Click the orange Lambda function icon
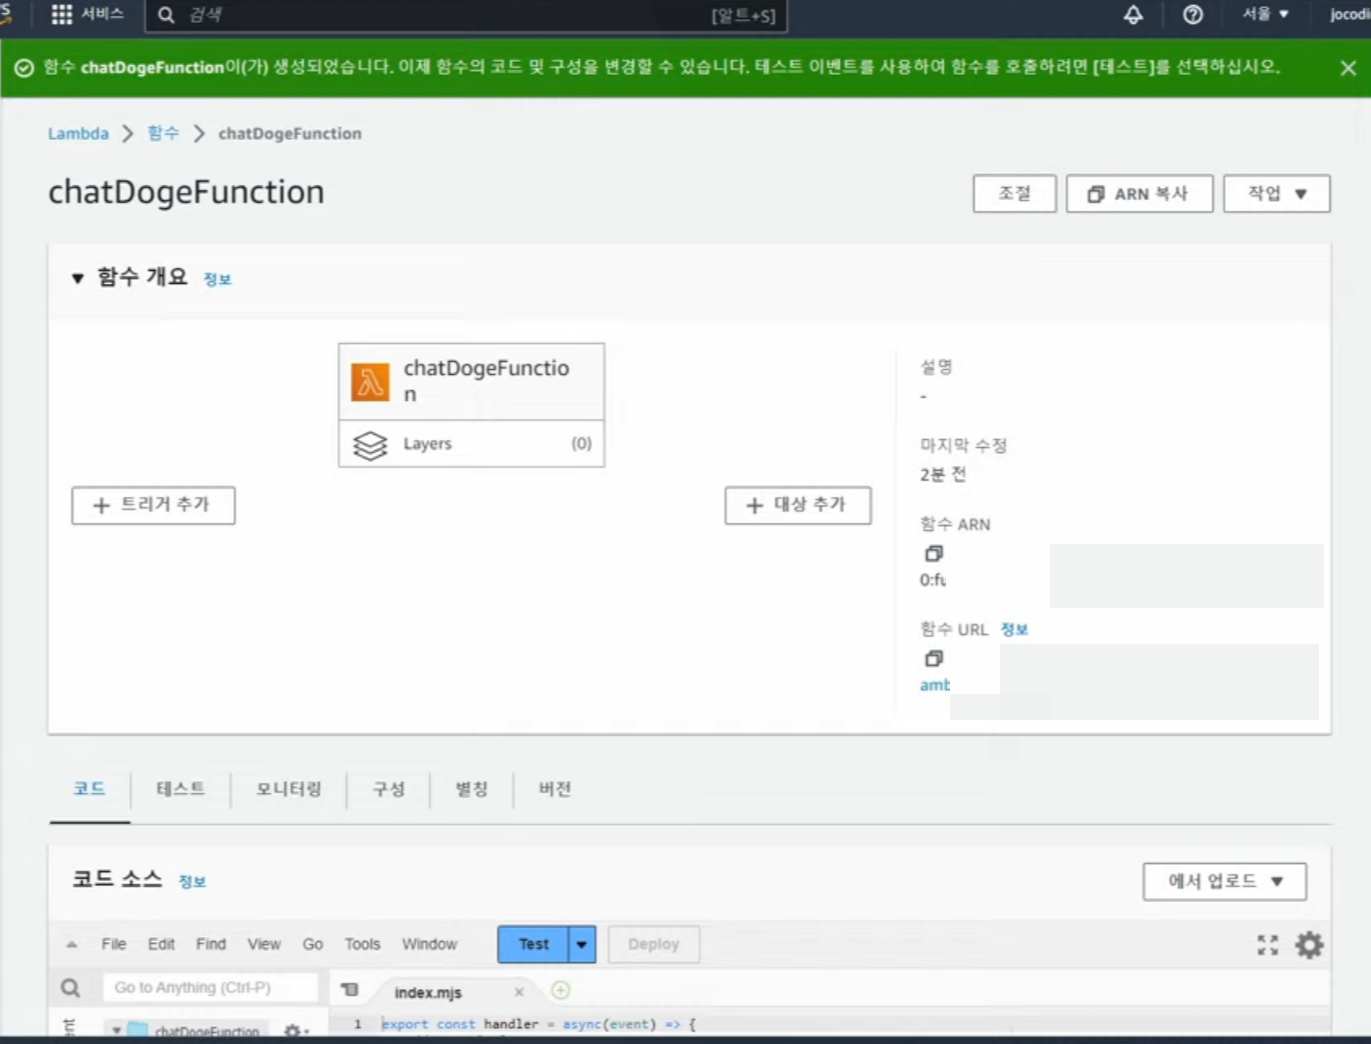The width and height of the screenshot is (1371, 1044). pyautogui.click(x=370, y=382)
